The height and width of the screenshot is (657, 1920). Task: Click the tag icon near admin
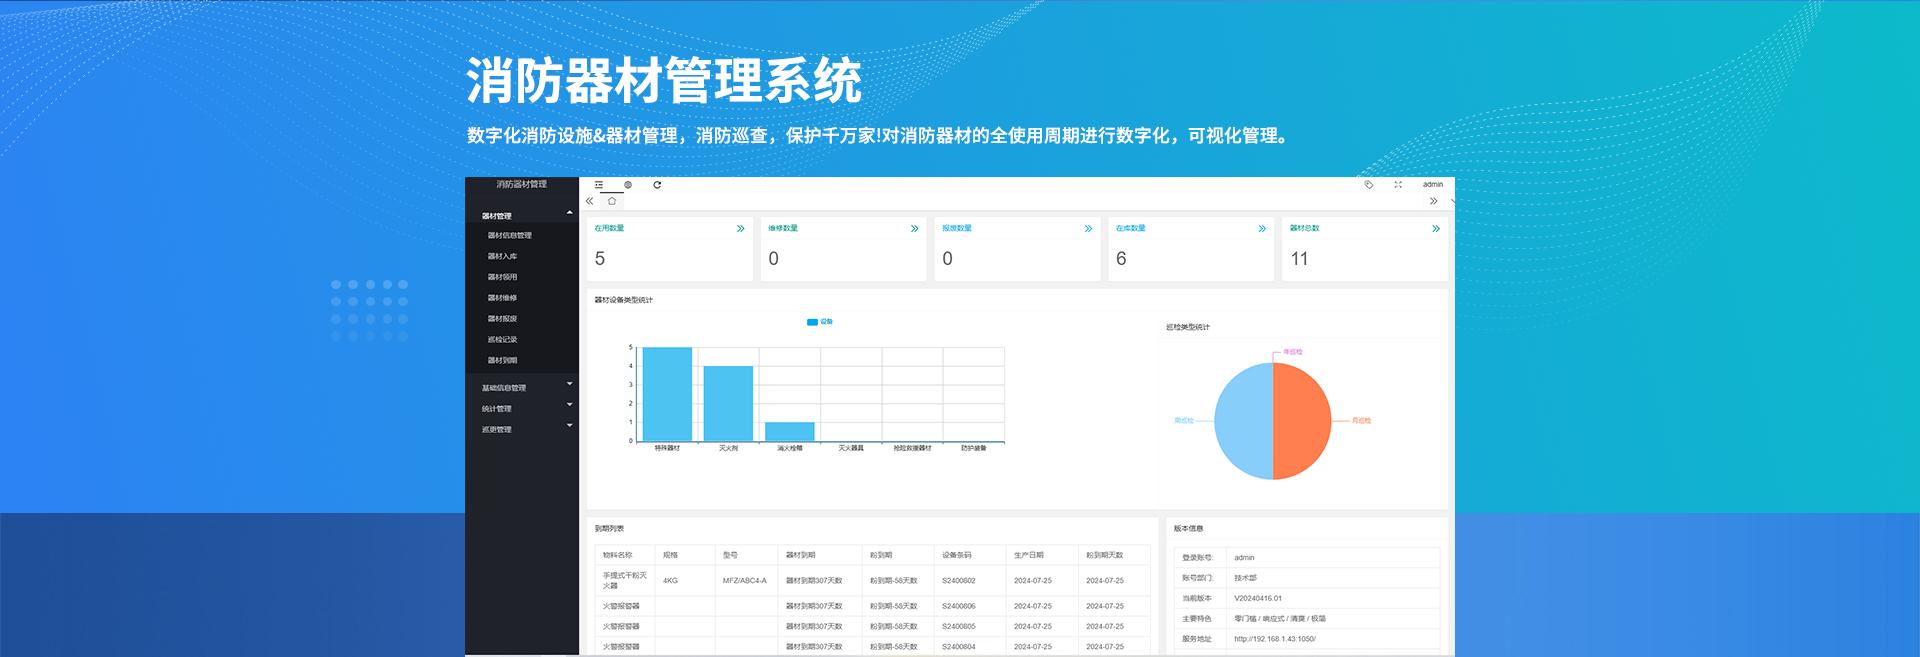coord(1369,185)
